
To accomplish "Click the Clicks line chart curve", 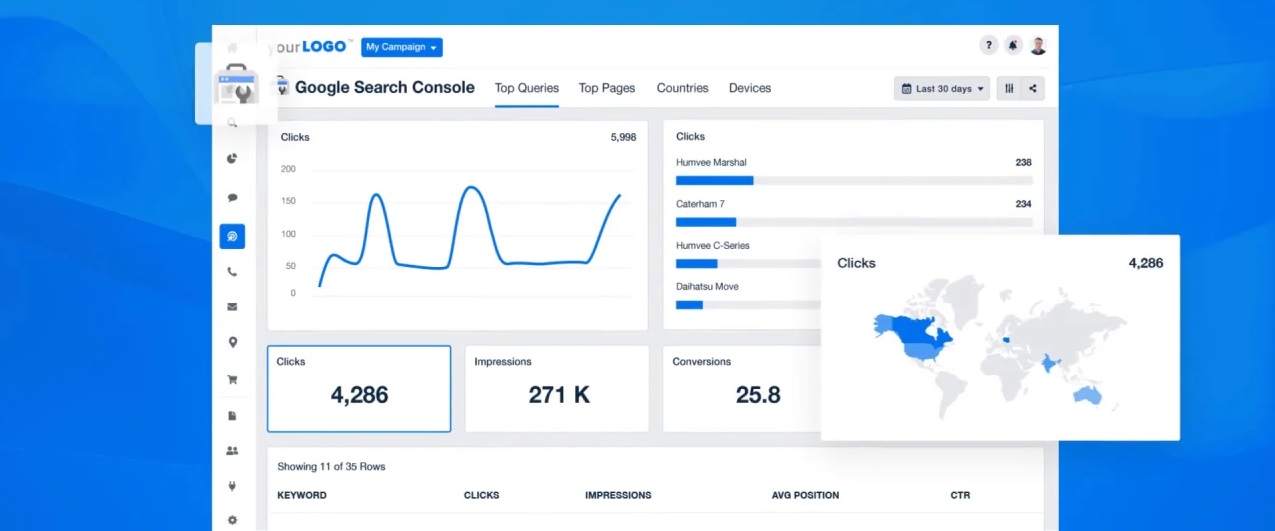I will point(469,236).
